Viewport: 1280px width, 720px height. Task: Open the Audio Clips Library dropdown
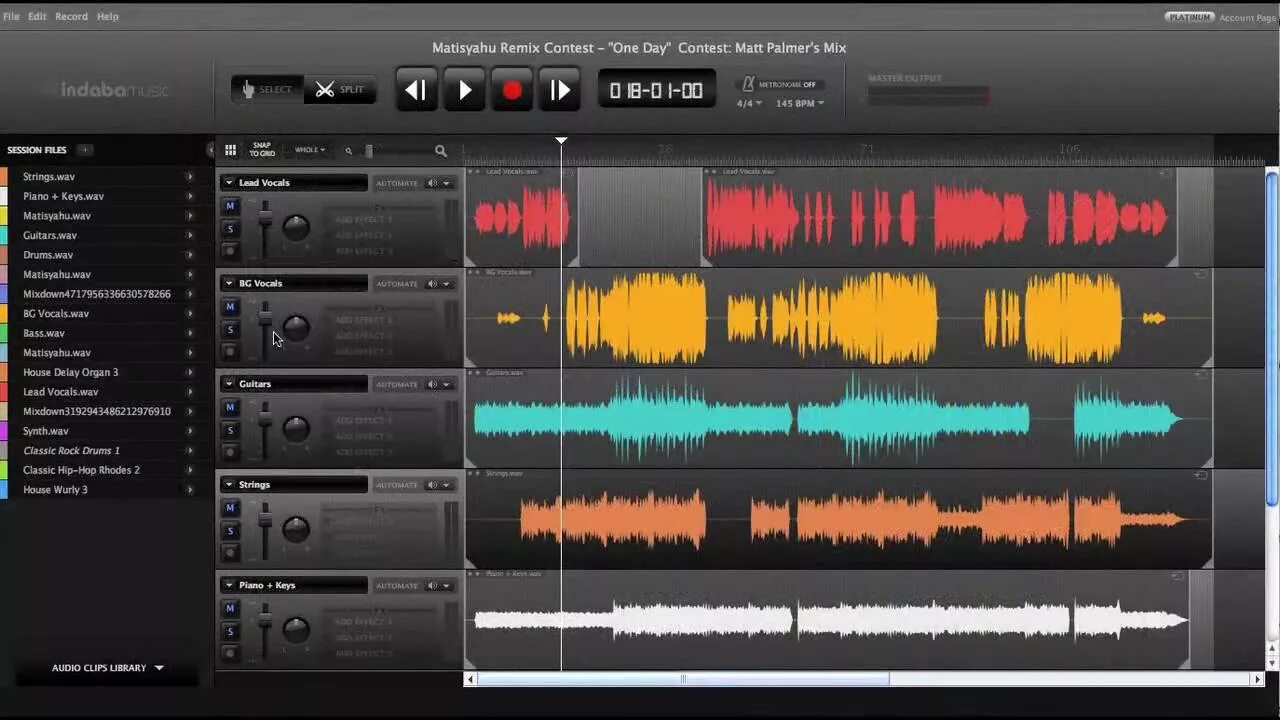click(x=107, y=668)
